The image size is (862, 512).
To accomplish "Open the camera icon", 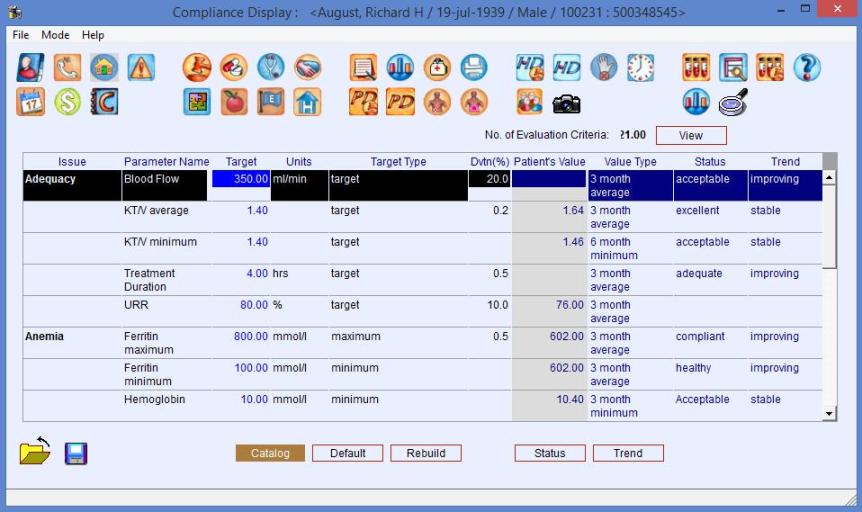I will 567,103.
